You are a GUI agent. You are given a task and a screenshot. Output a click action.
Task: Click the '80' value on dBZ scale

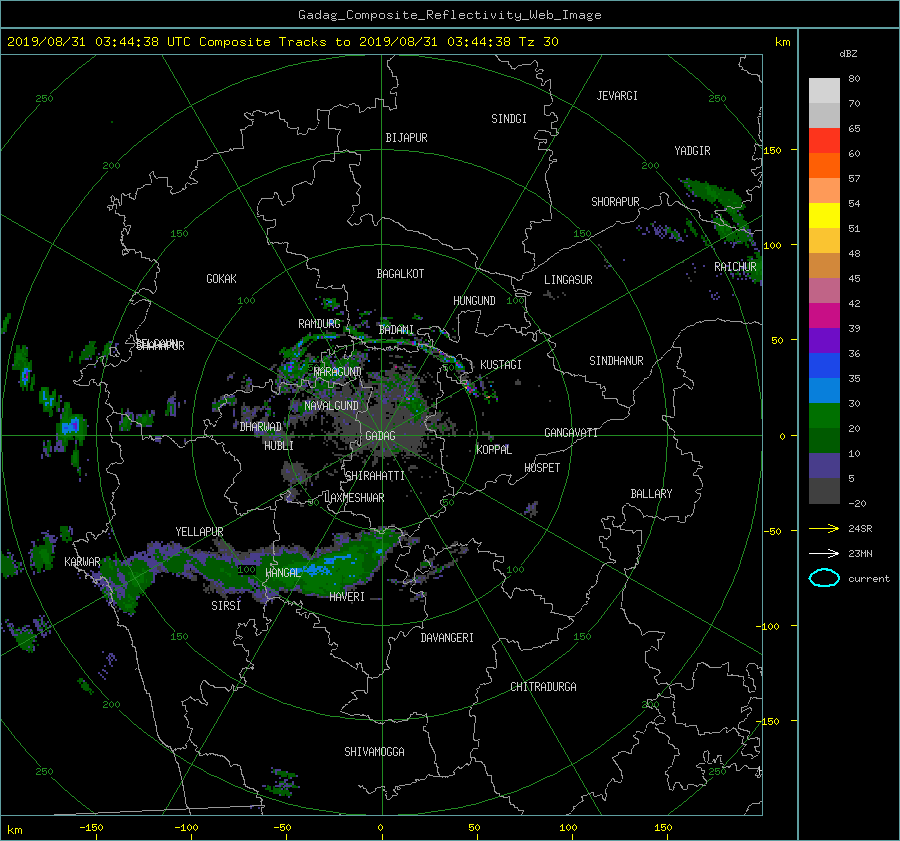[x=854, y=79]
